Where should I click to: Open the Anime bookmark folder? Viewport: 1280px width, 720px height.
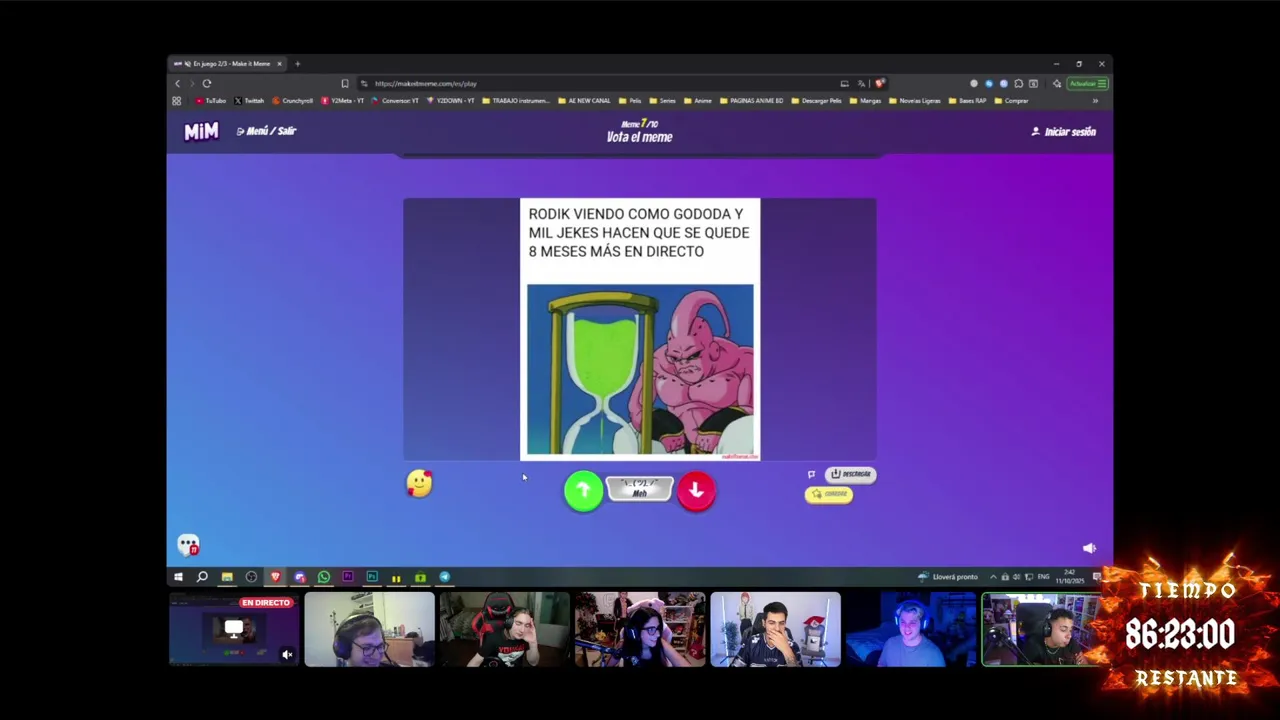tap(698, 101)
